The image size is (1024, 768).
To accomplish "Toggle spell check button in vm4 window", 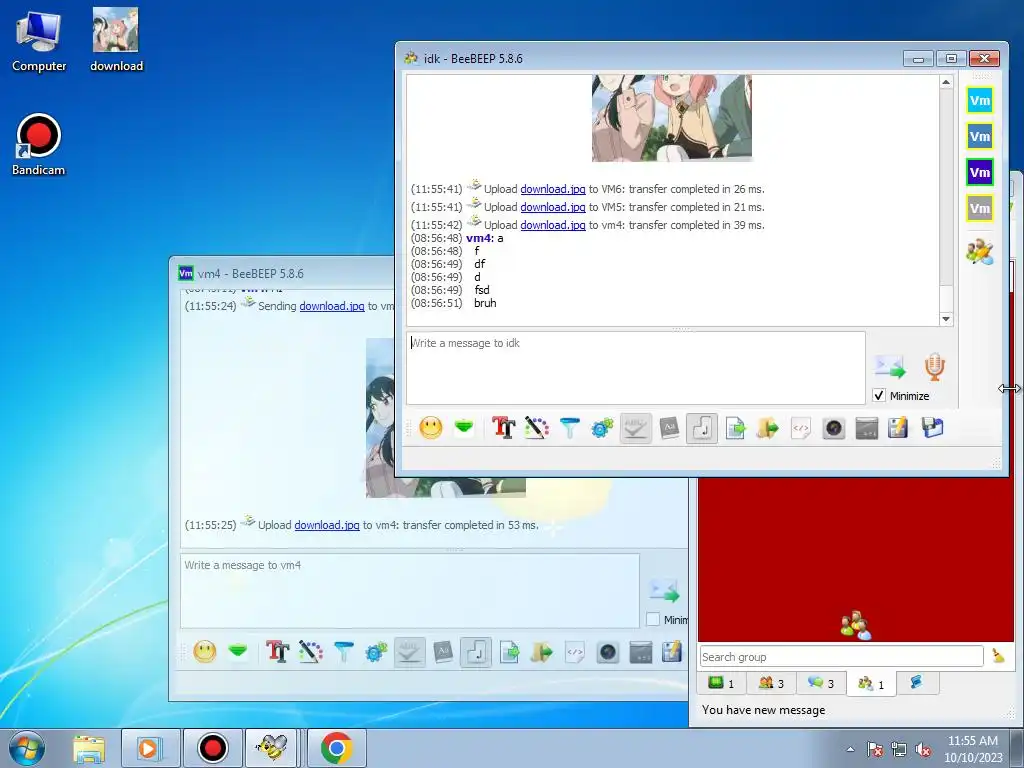I will (409, 652).
